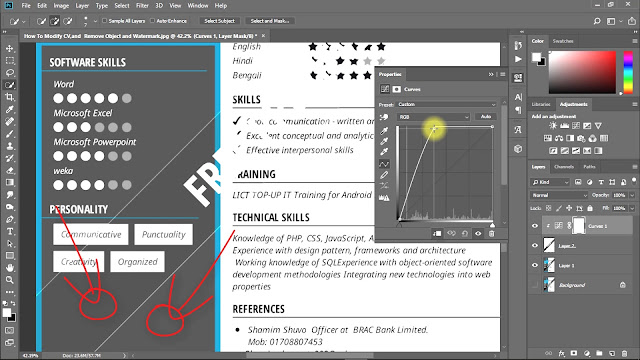Toggle lock all in Layers panel

[x=590, y=208]
